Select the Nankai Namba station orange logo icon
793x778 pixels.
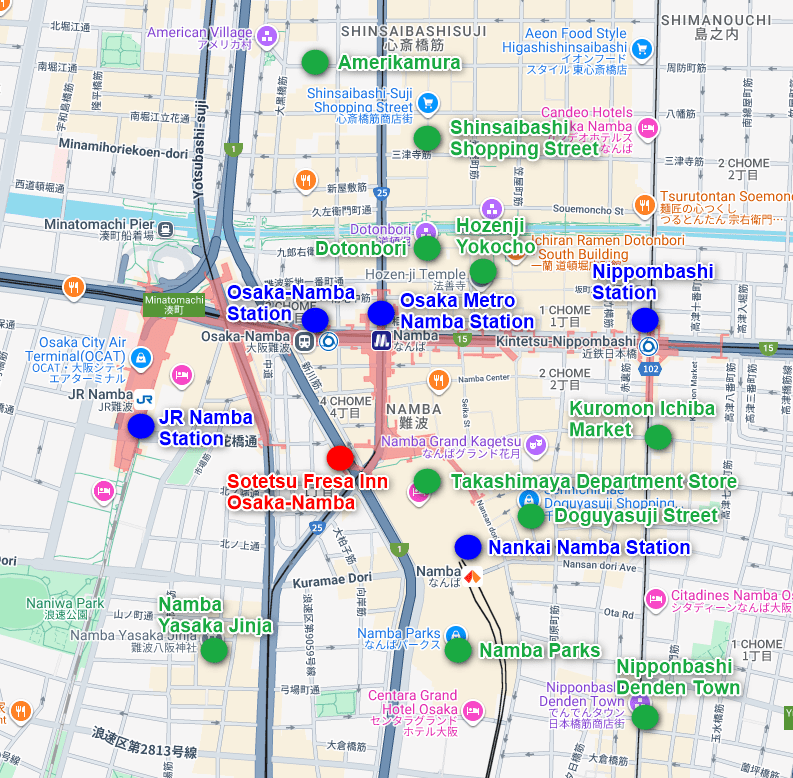pyautogui.click(x=473, y=577)
